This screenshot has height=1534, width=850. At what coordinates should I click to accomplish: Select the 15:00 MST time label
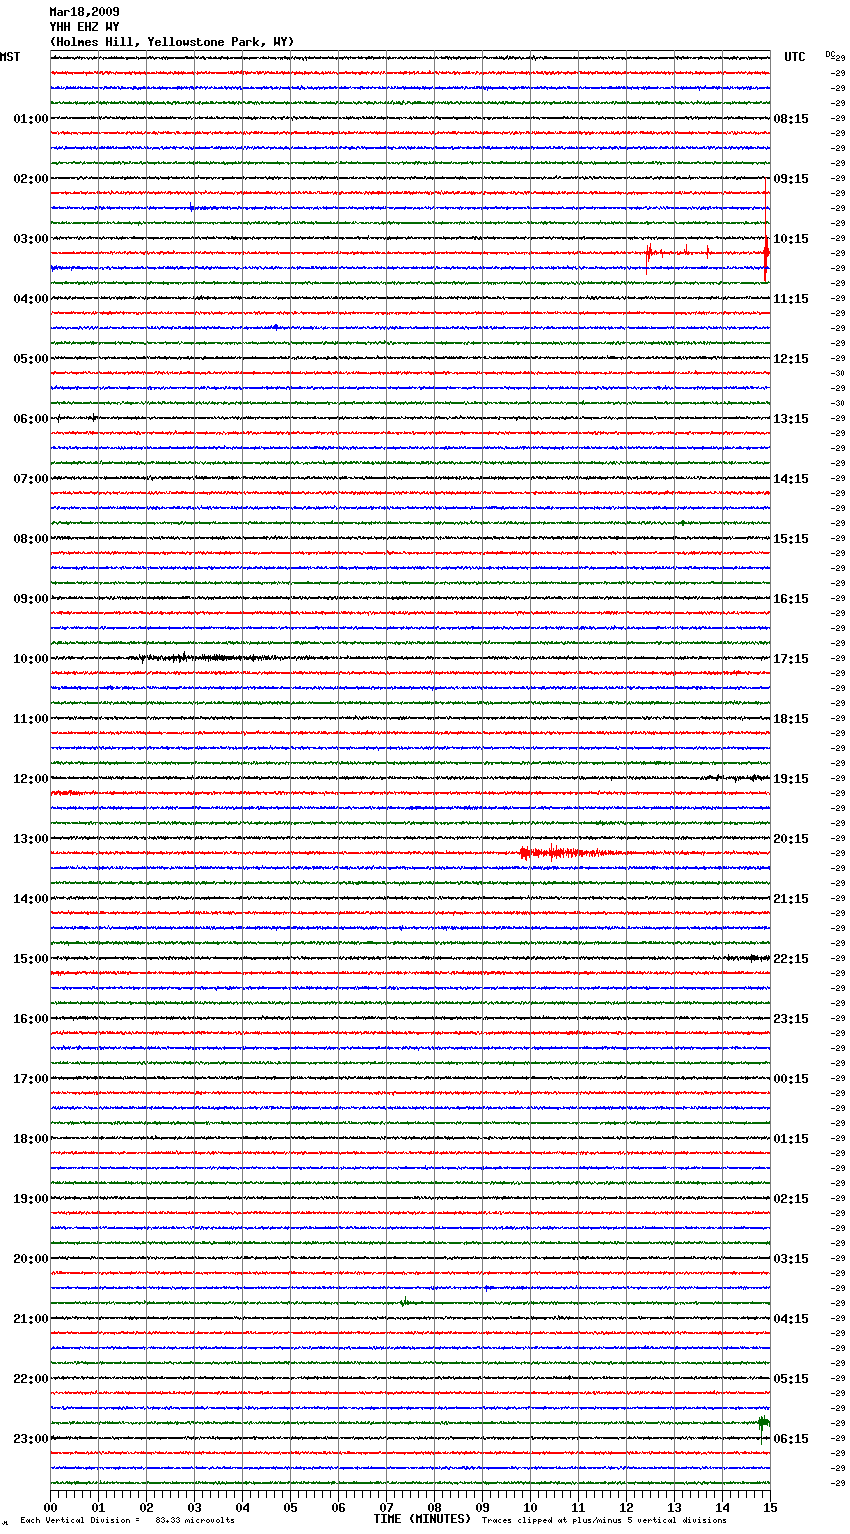coord(31,959)
